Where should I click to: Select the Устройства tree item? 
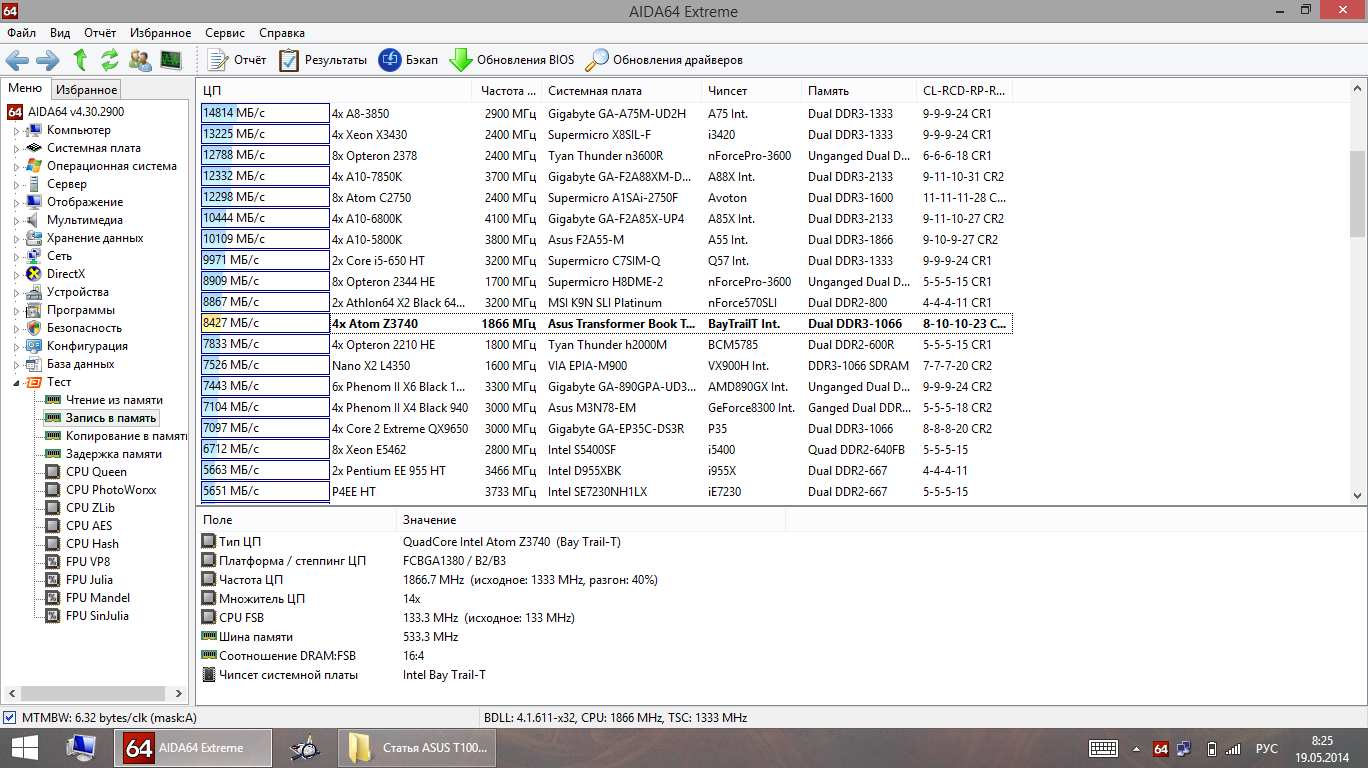[x=78, y=292]
